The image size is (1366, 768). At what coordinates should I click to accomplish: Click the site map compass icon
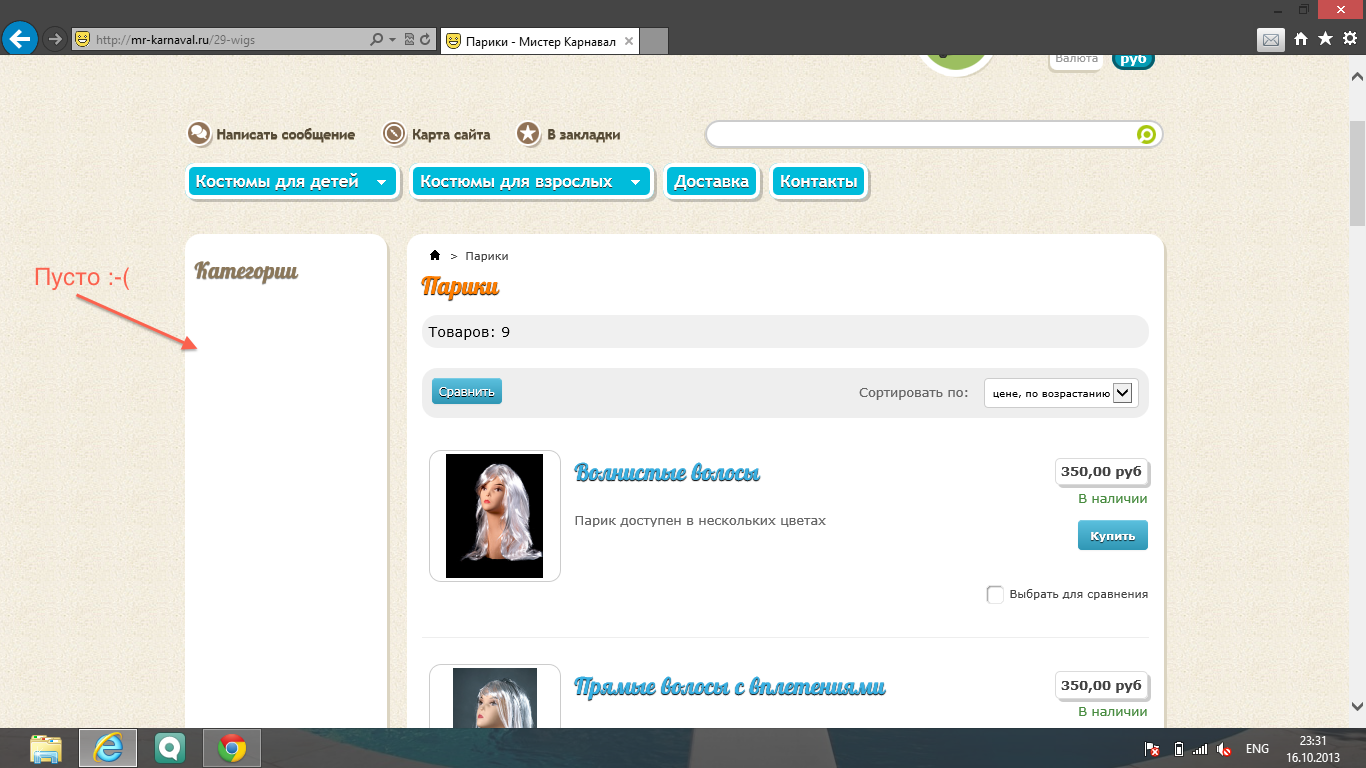tap(395, 134)
